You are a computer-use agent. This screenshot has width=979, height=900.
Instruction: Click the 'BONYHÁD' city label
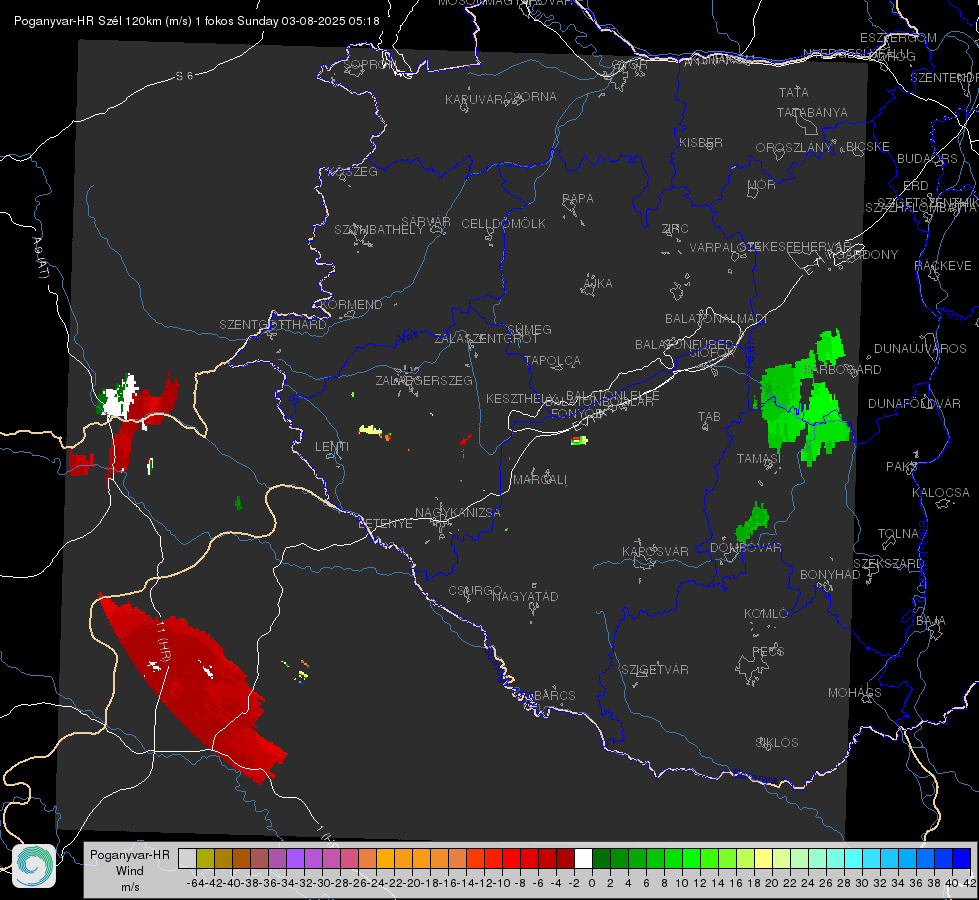(830, 575)
